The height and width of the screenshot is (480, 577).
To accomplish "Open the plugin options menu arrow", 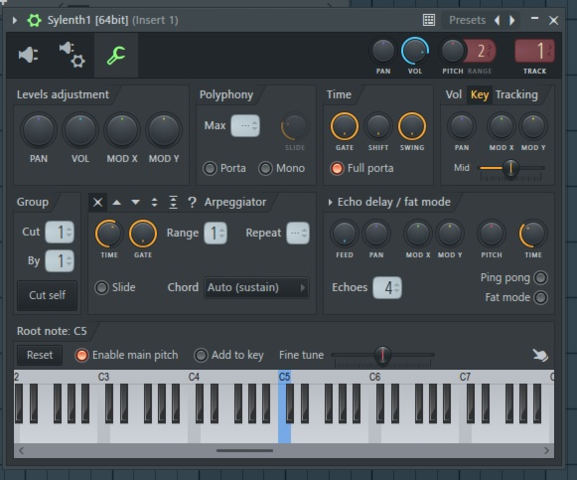I will point(14,20).
